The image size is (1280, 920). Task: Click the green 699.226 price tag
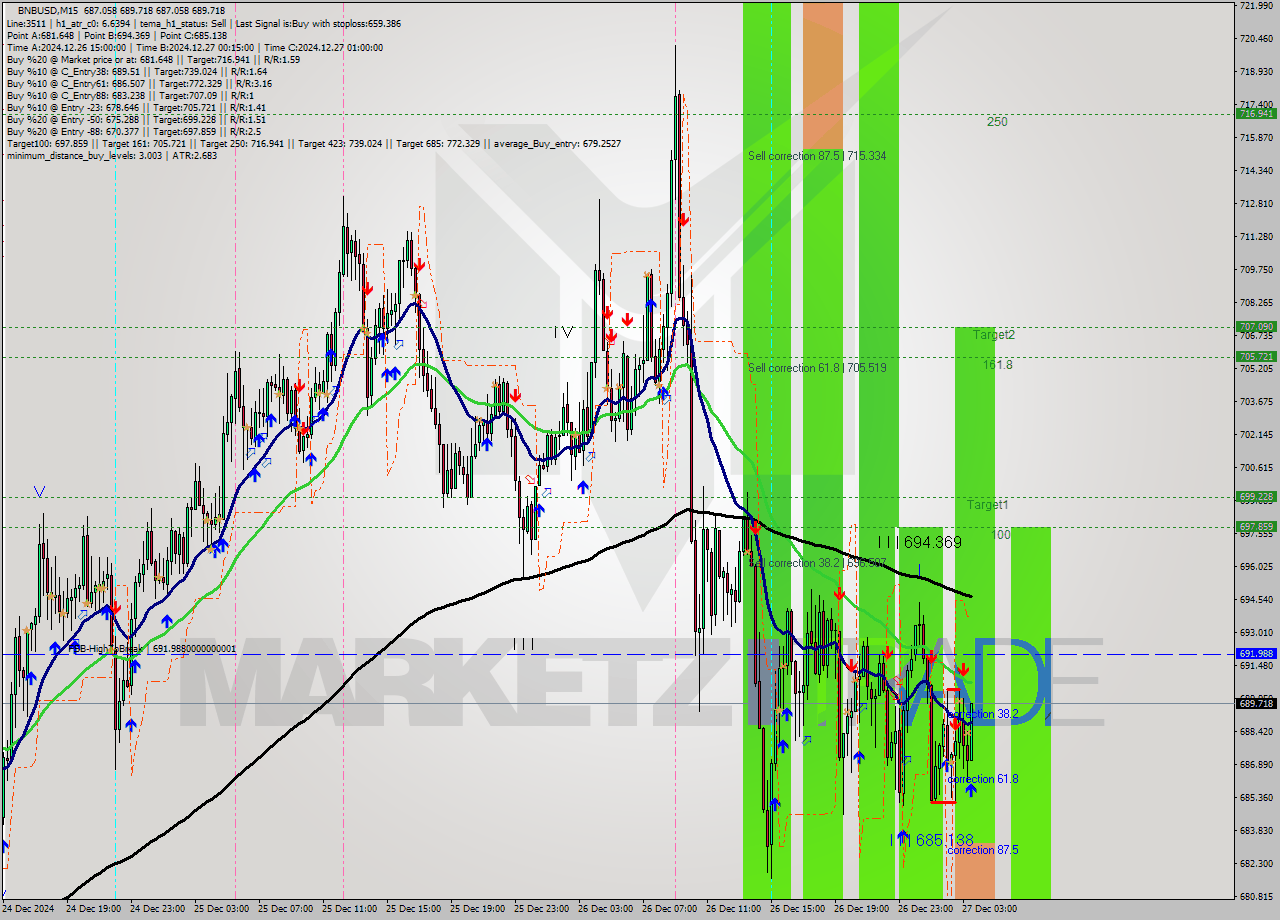(1257, 497)
